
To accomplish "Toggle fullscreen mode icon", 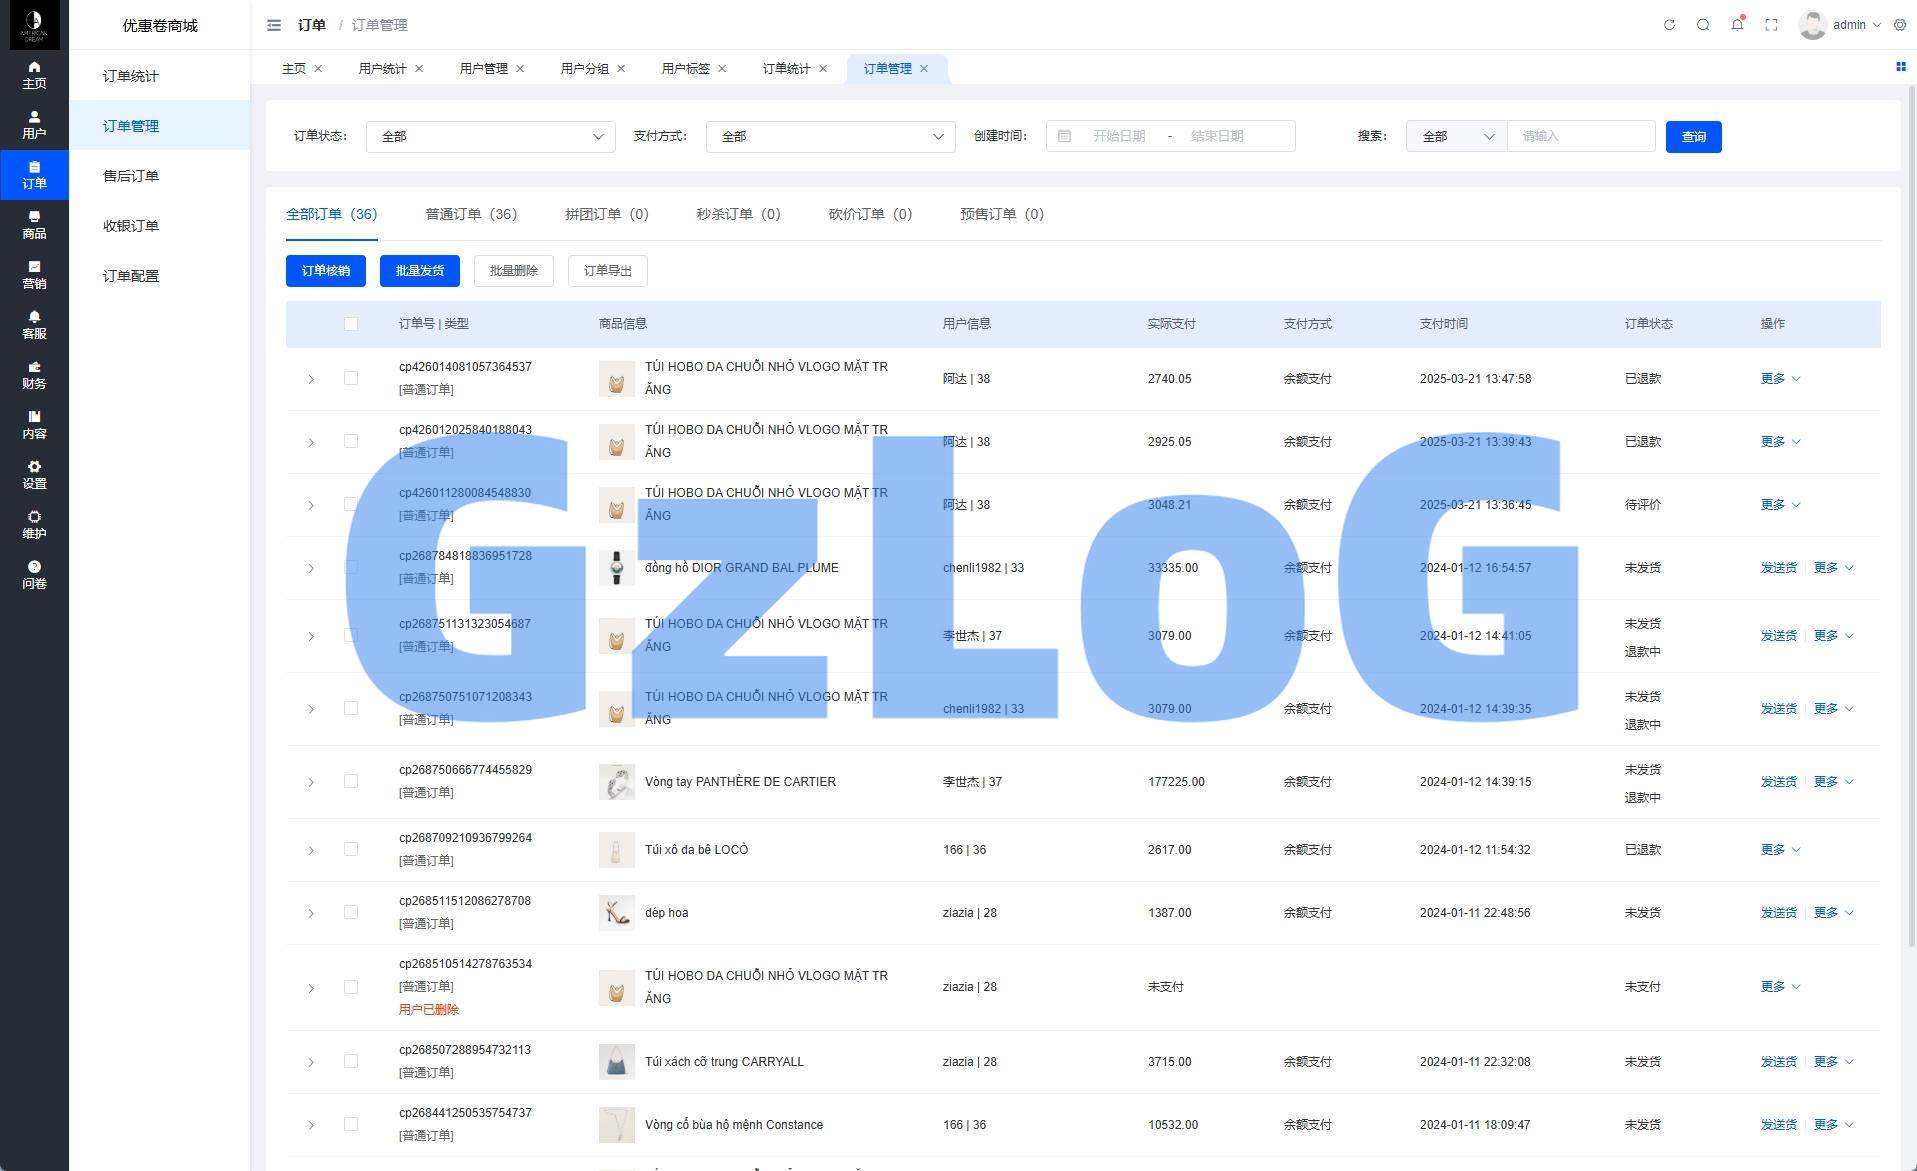I will click(1771, 25).
